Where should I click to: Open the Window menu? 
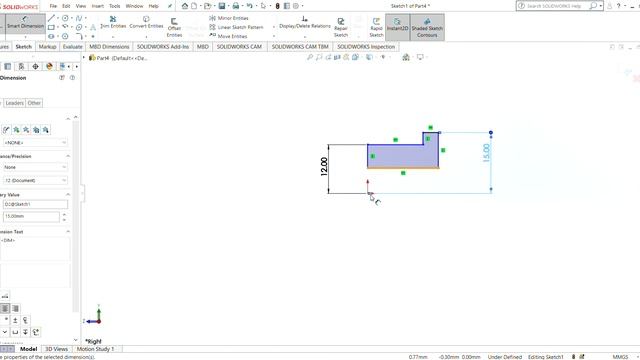[134, 6]
